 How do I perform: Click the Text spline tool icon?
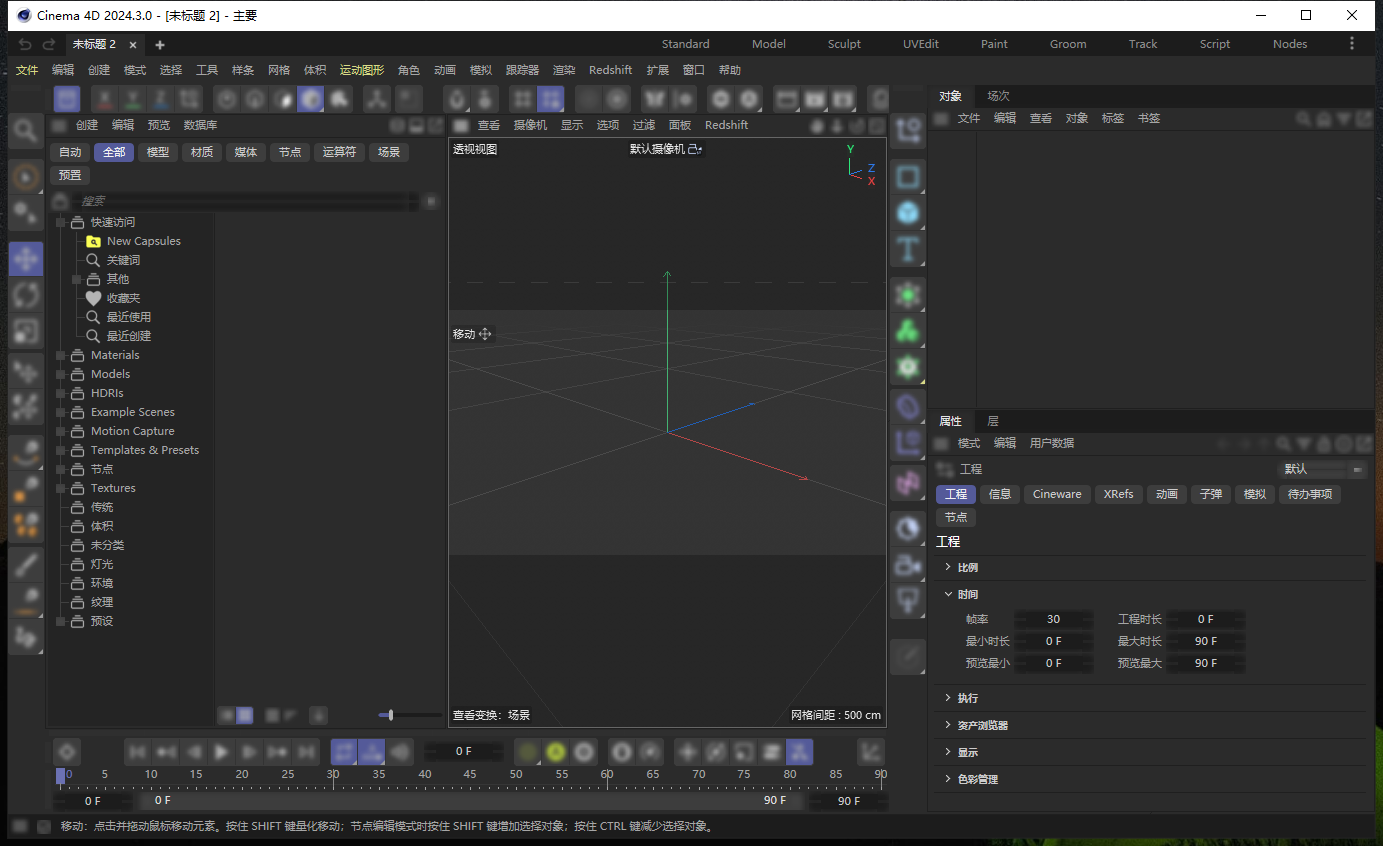pyautogui.click(x=908, y=249)
